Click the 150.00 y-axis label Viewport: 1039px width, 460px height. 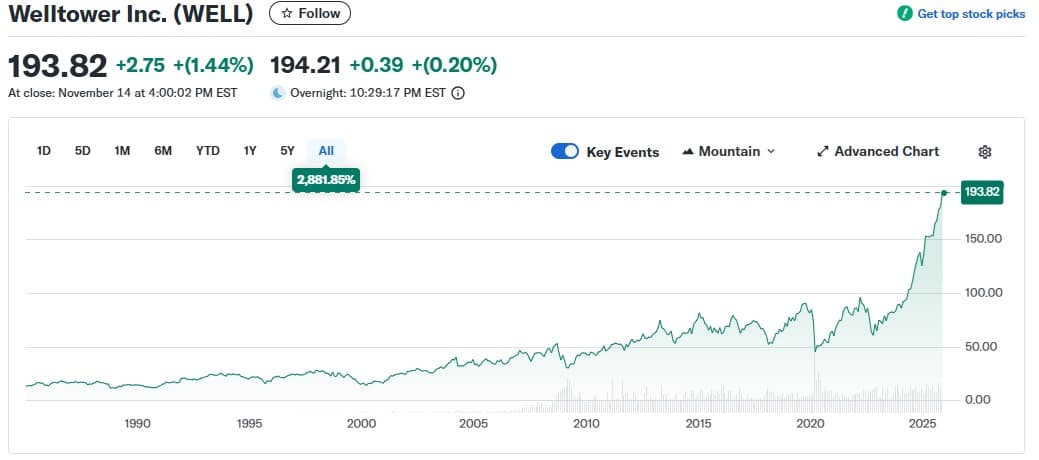click(983, 239)
